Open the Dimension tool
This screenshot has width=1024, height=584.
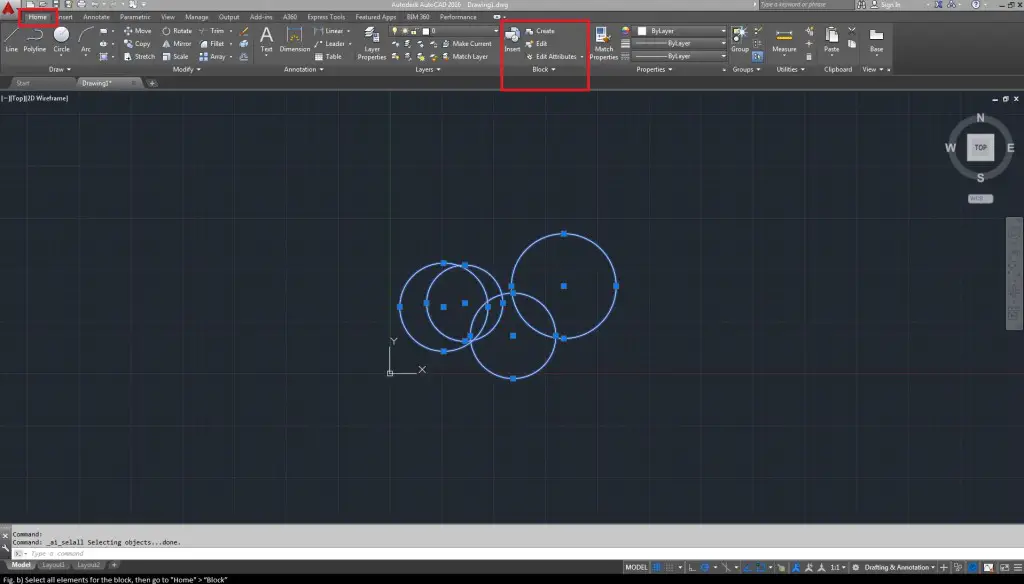[x=295, y=39]
